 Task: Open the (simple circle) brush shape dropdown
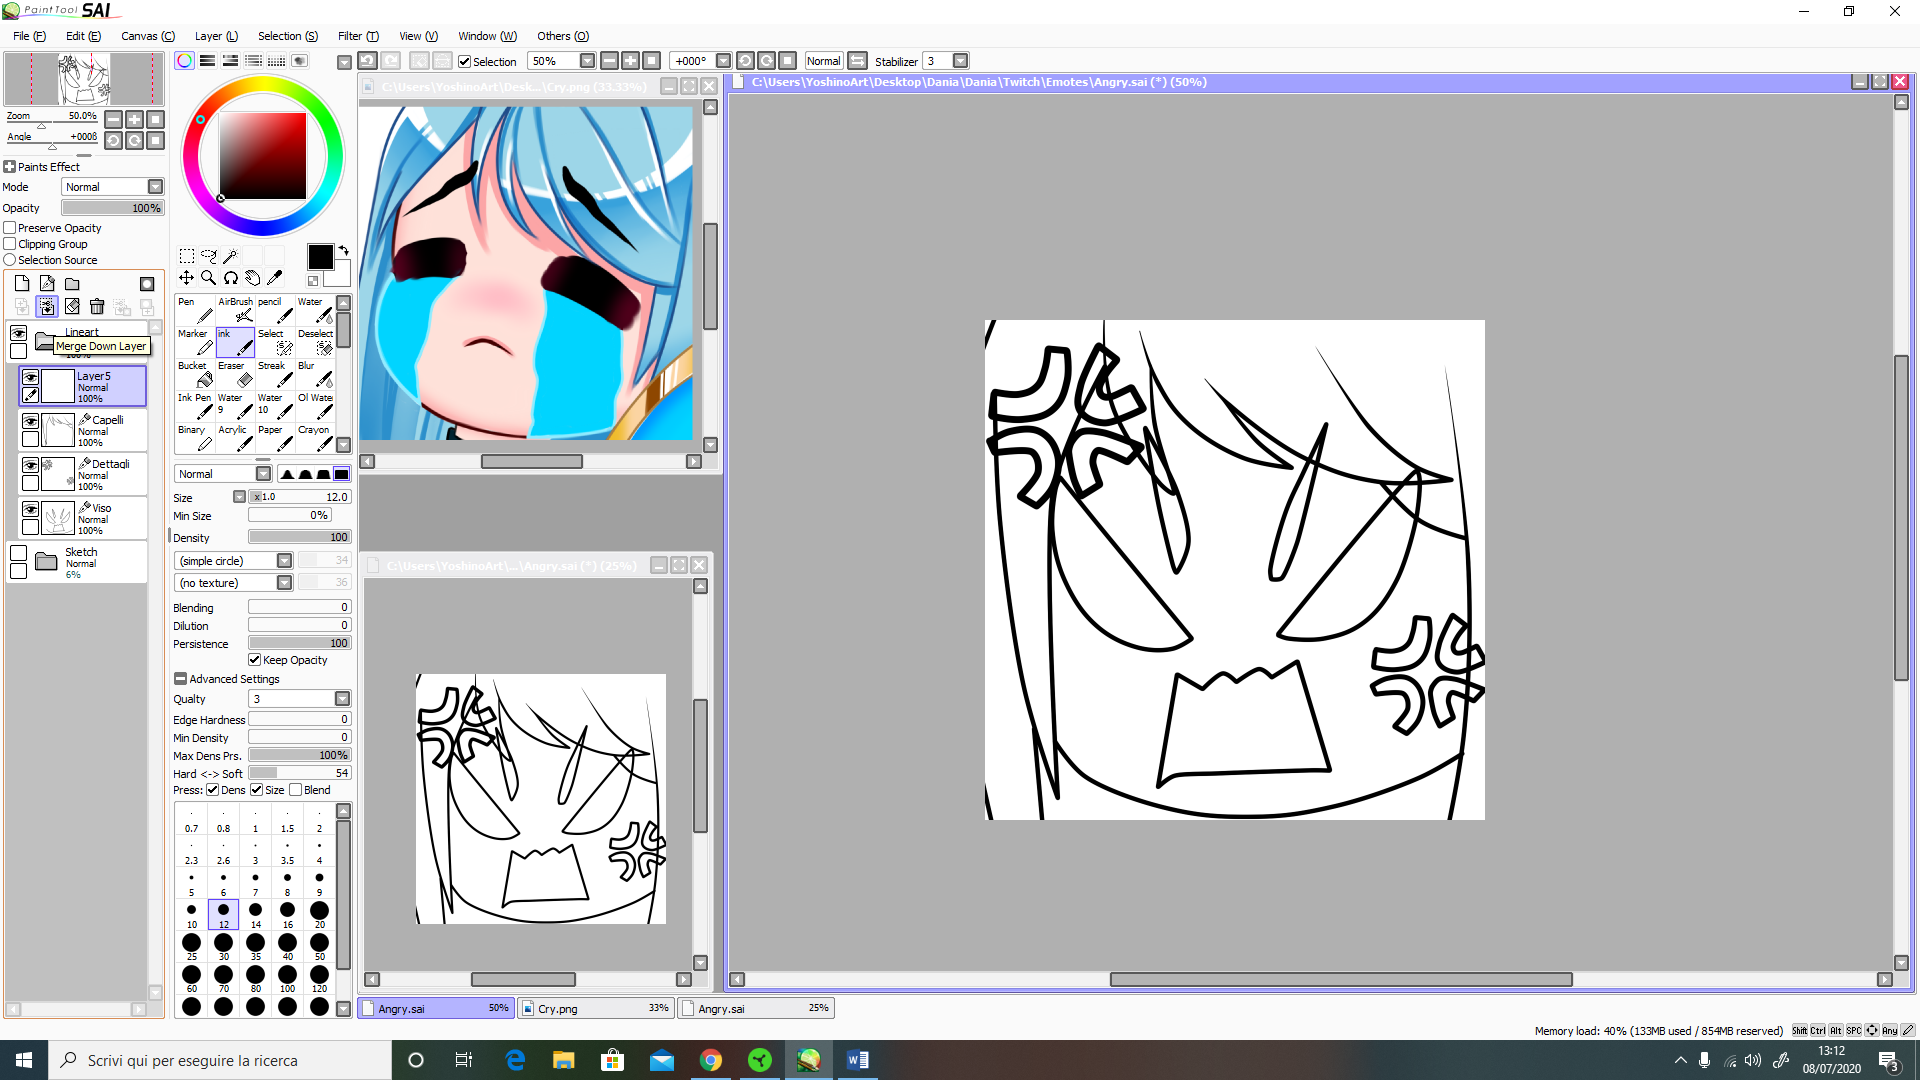click(x=234, y=561)
